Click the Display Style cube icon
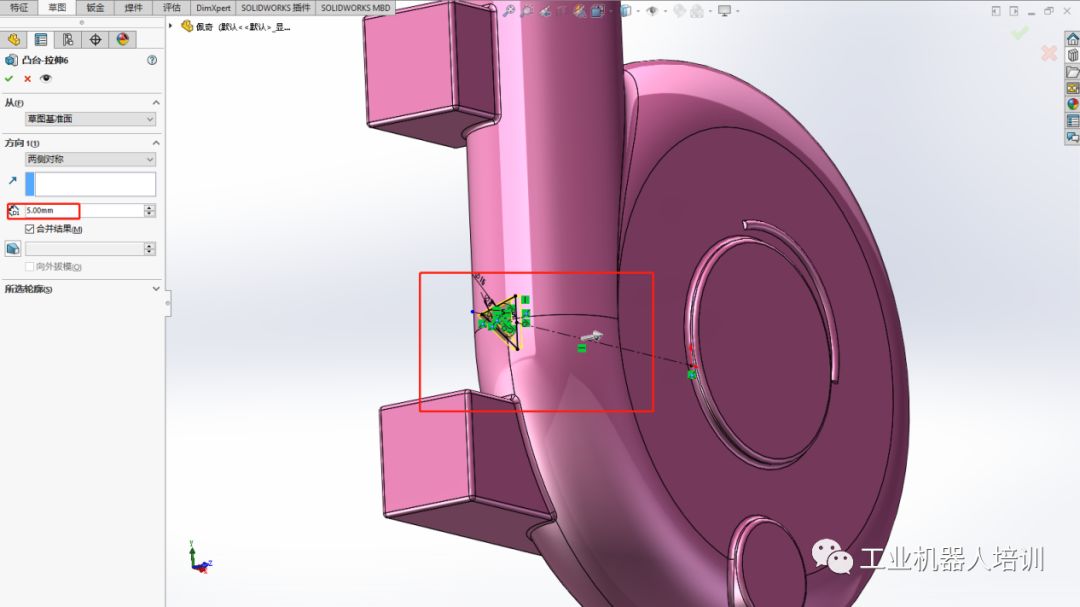Screen dimensions: 1080x607 click(625, 11)
